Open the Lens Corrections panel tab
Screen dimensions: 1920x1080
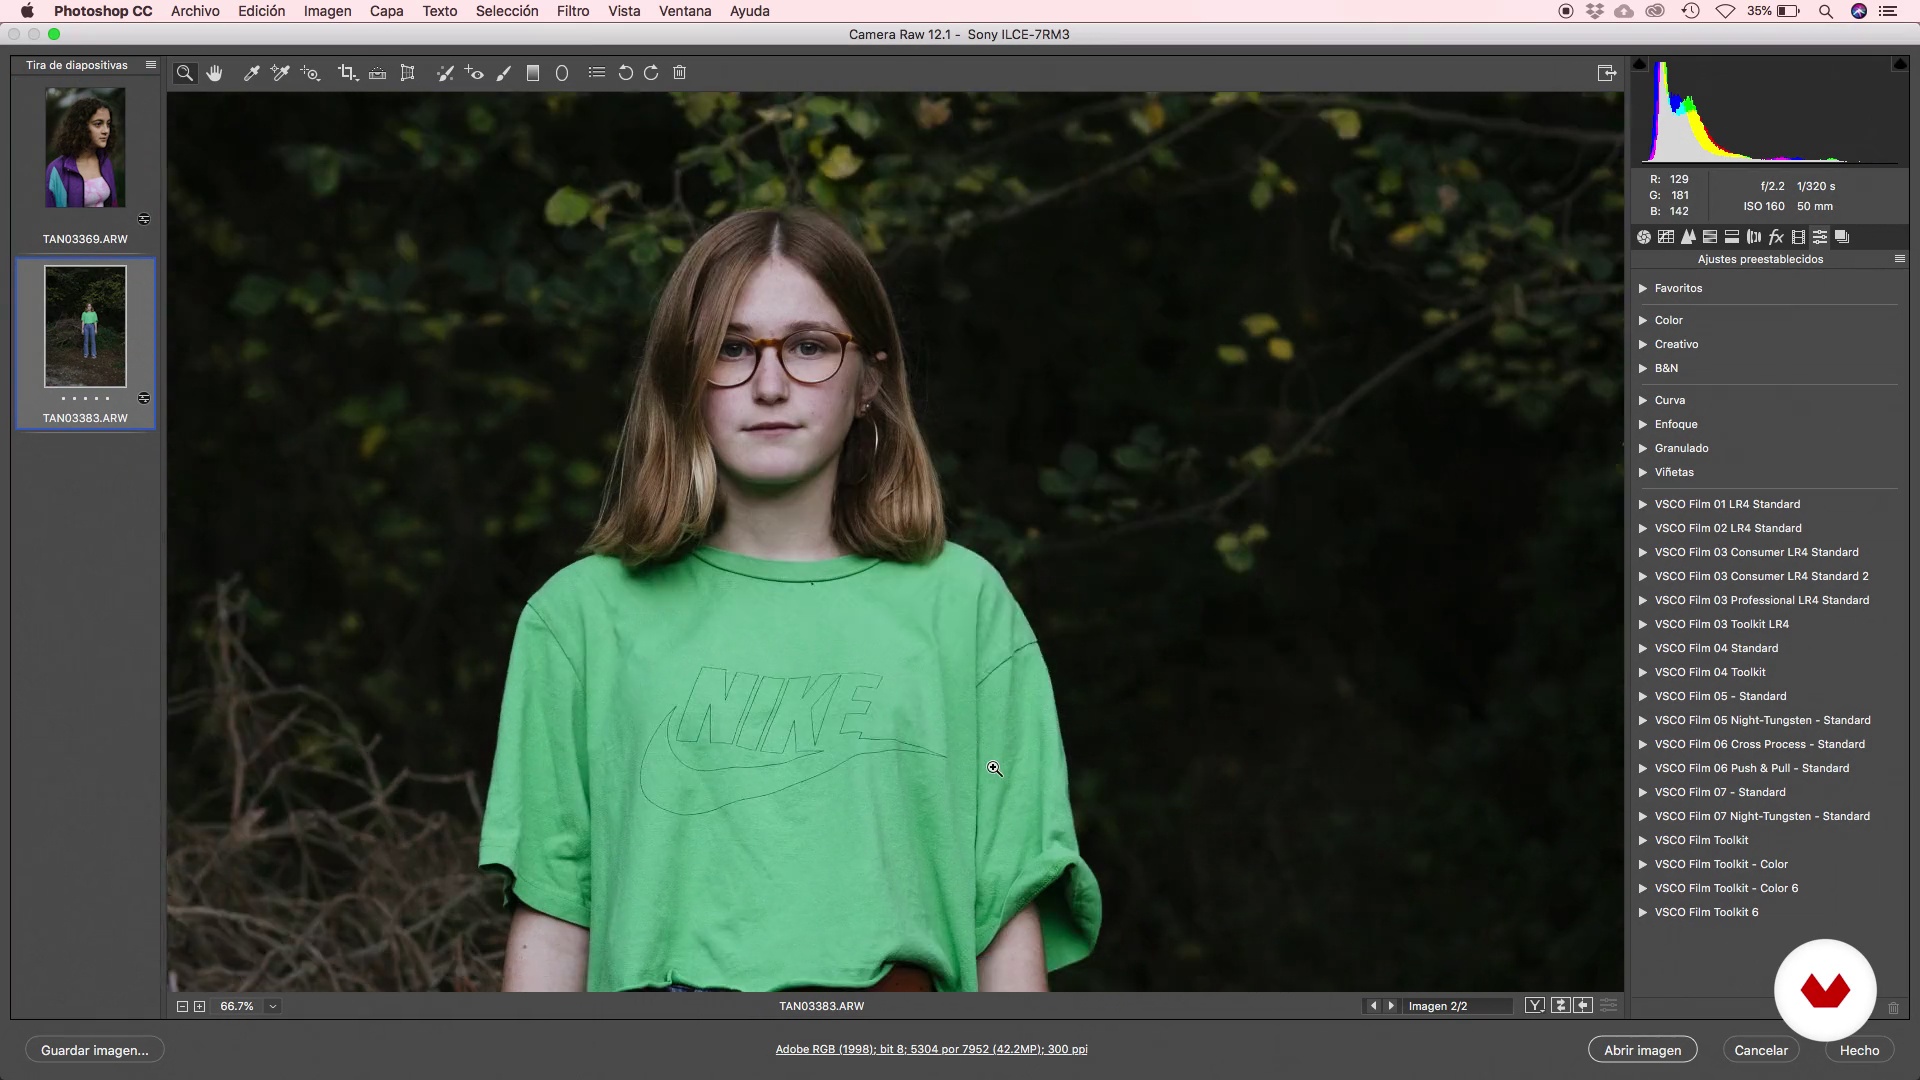coord(1754,237)
